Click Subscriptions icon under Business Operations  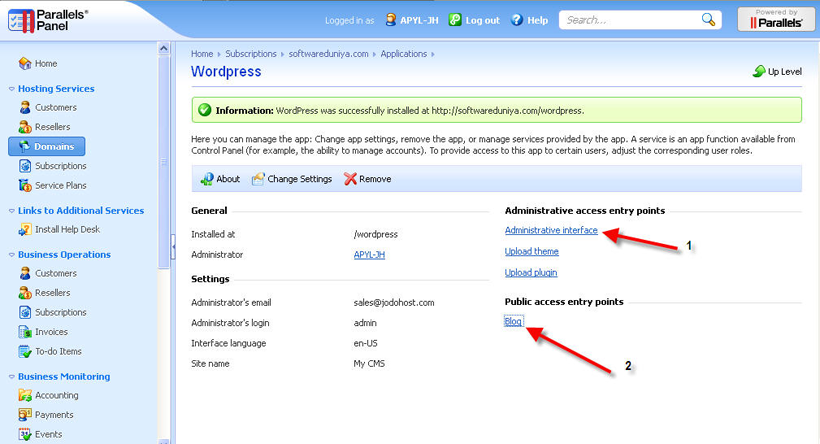pos(25,312)
